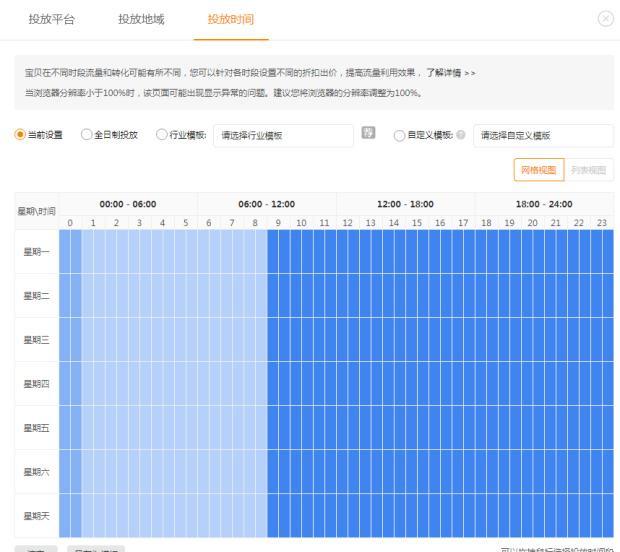The height and width of the screenshot is (552, 620).
Task: Select 星期一 first half-hour cell of hour 20
Action: (x=527, y=251)
